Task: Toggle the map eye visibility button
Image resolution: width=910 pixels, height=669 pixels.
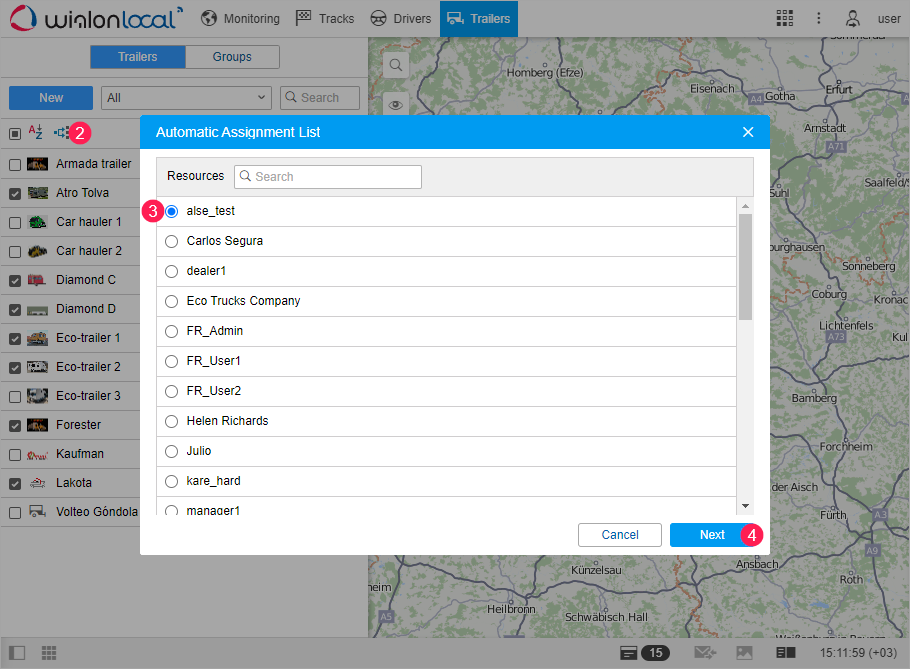Action: pyautogui.click(x=396, y=104)
